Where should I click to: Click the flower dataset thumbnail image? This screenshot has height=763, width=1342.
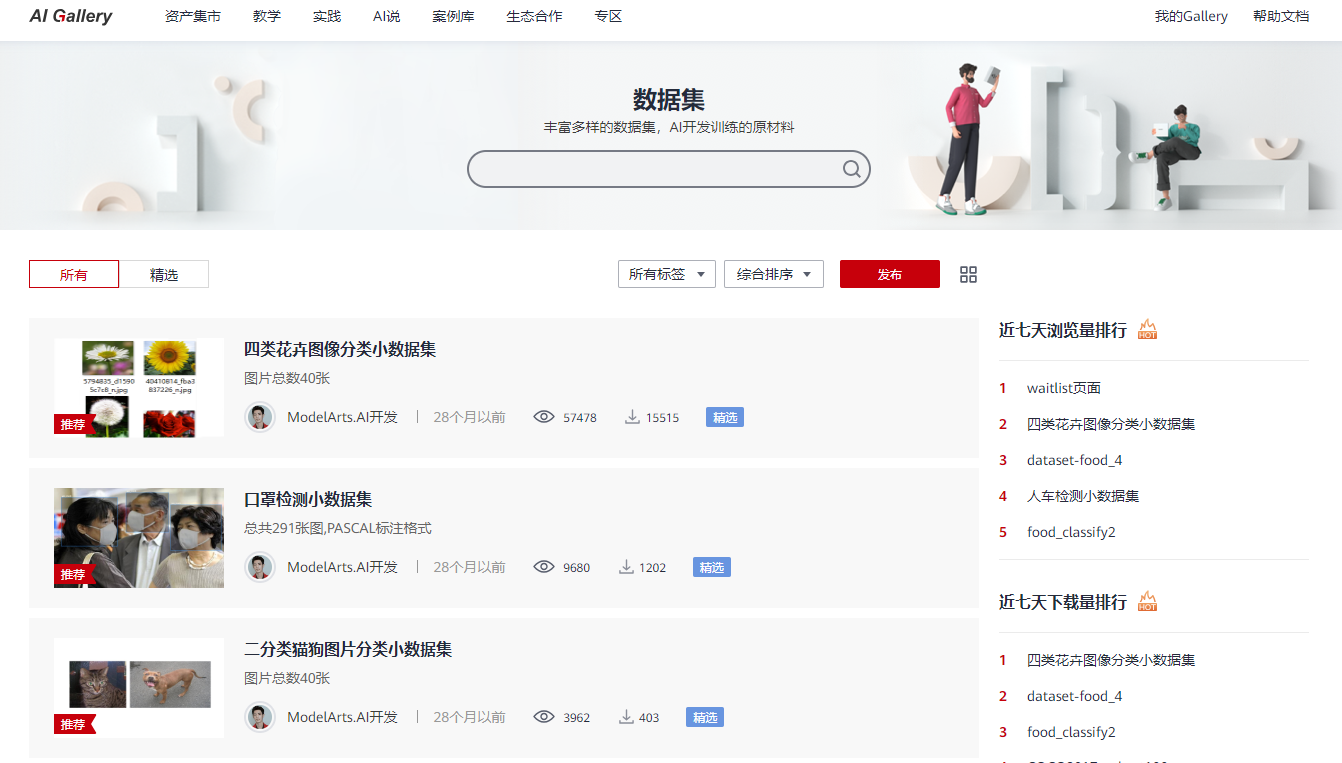coord(139,388)
